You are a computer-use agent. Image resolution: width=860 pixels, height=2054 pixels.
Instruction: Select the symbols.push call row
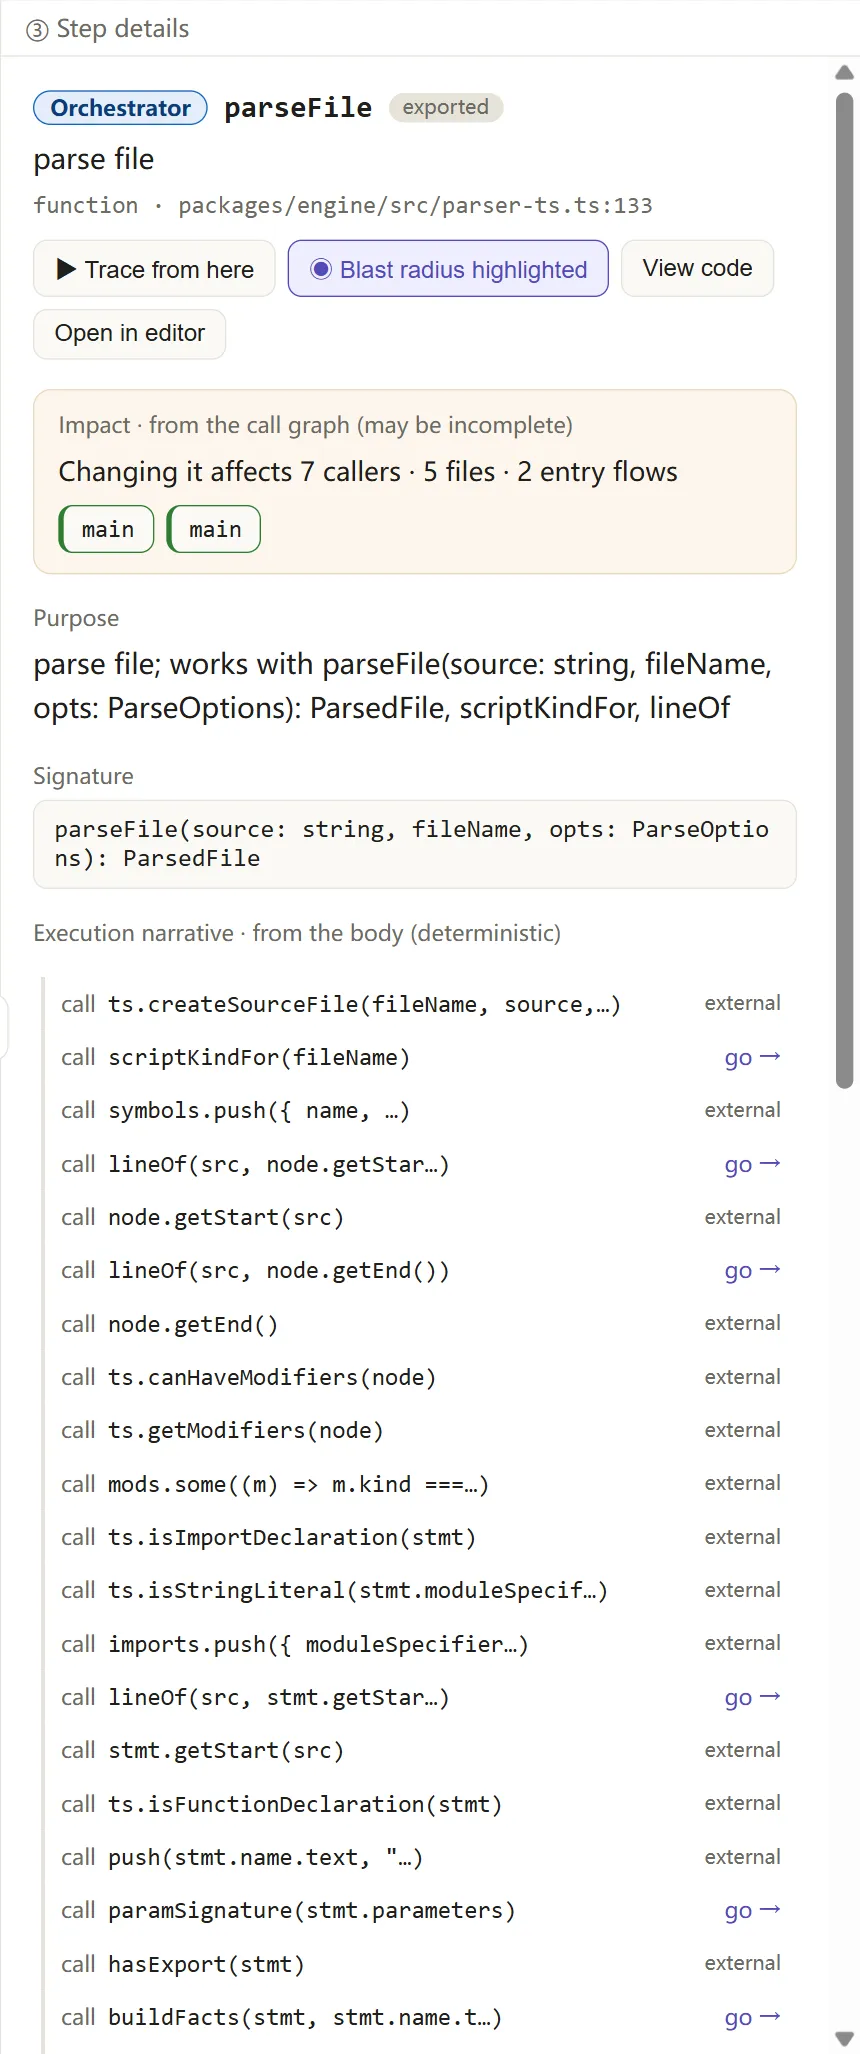tap(420, 1110)
